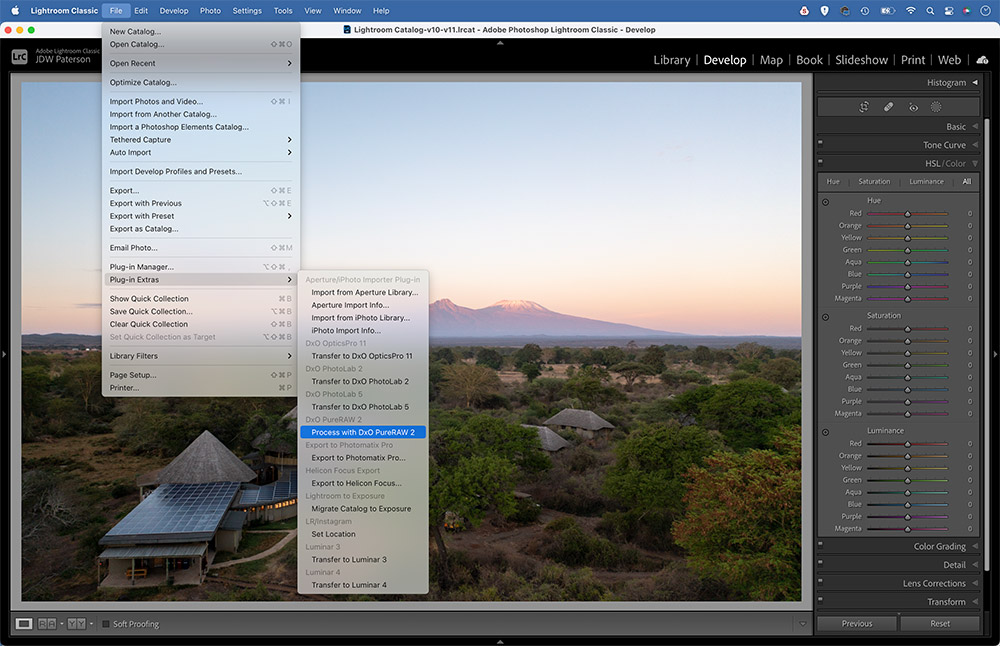Open the Print module
Viewport: 1000px width, 646px height.
(913, 60)
